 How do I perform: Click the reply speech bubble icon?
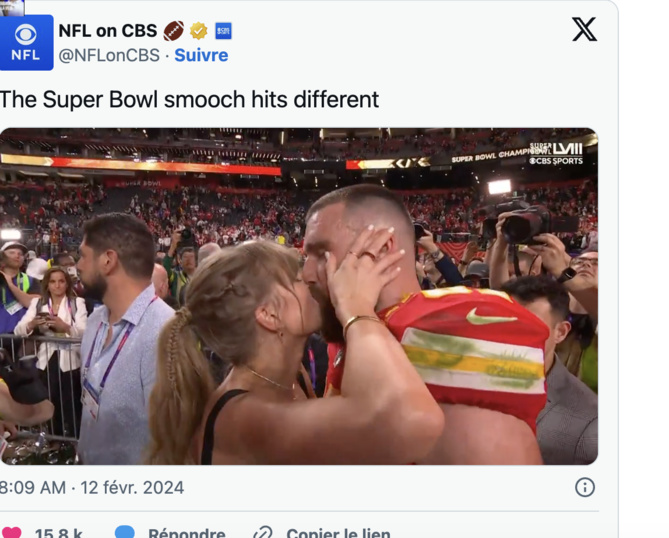[125, 533]
